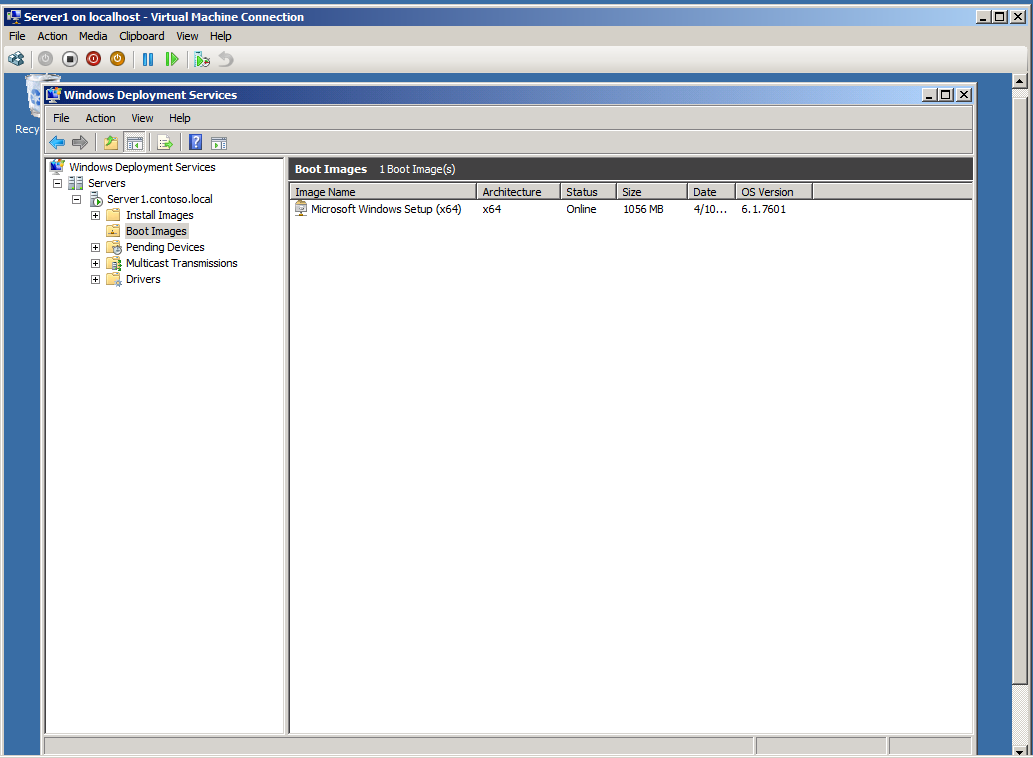Expand the Drivers node
This screenshot has height=758, width=1033.
pos(96,279)
